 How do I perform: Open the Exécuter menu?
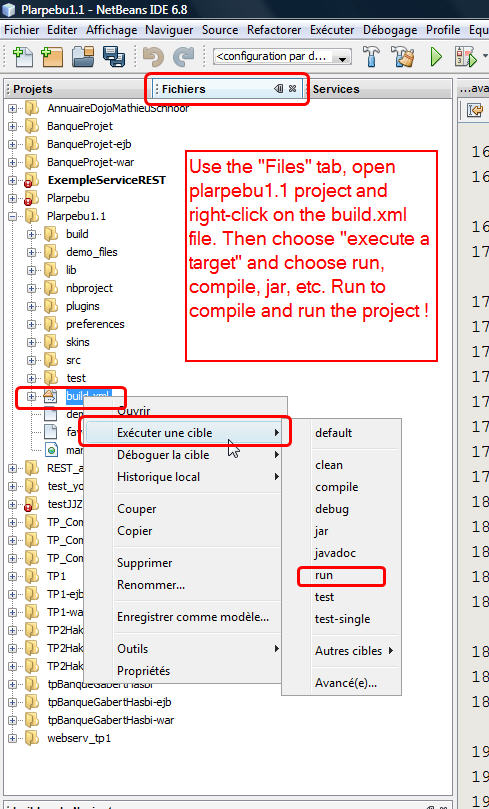(332, 30)
